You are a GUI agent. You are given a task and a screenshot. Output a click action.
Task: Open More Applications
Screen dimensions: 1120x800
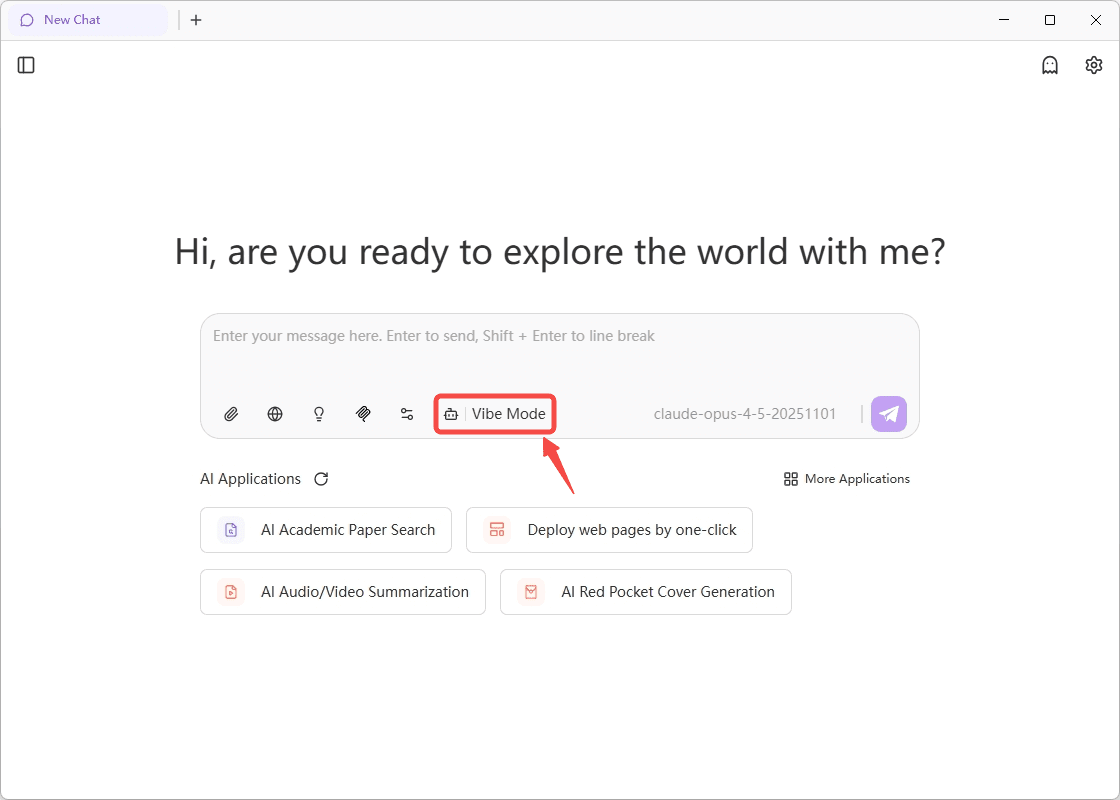coord(847,479)
